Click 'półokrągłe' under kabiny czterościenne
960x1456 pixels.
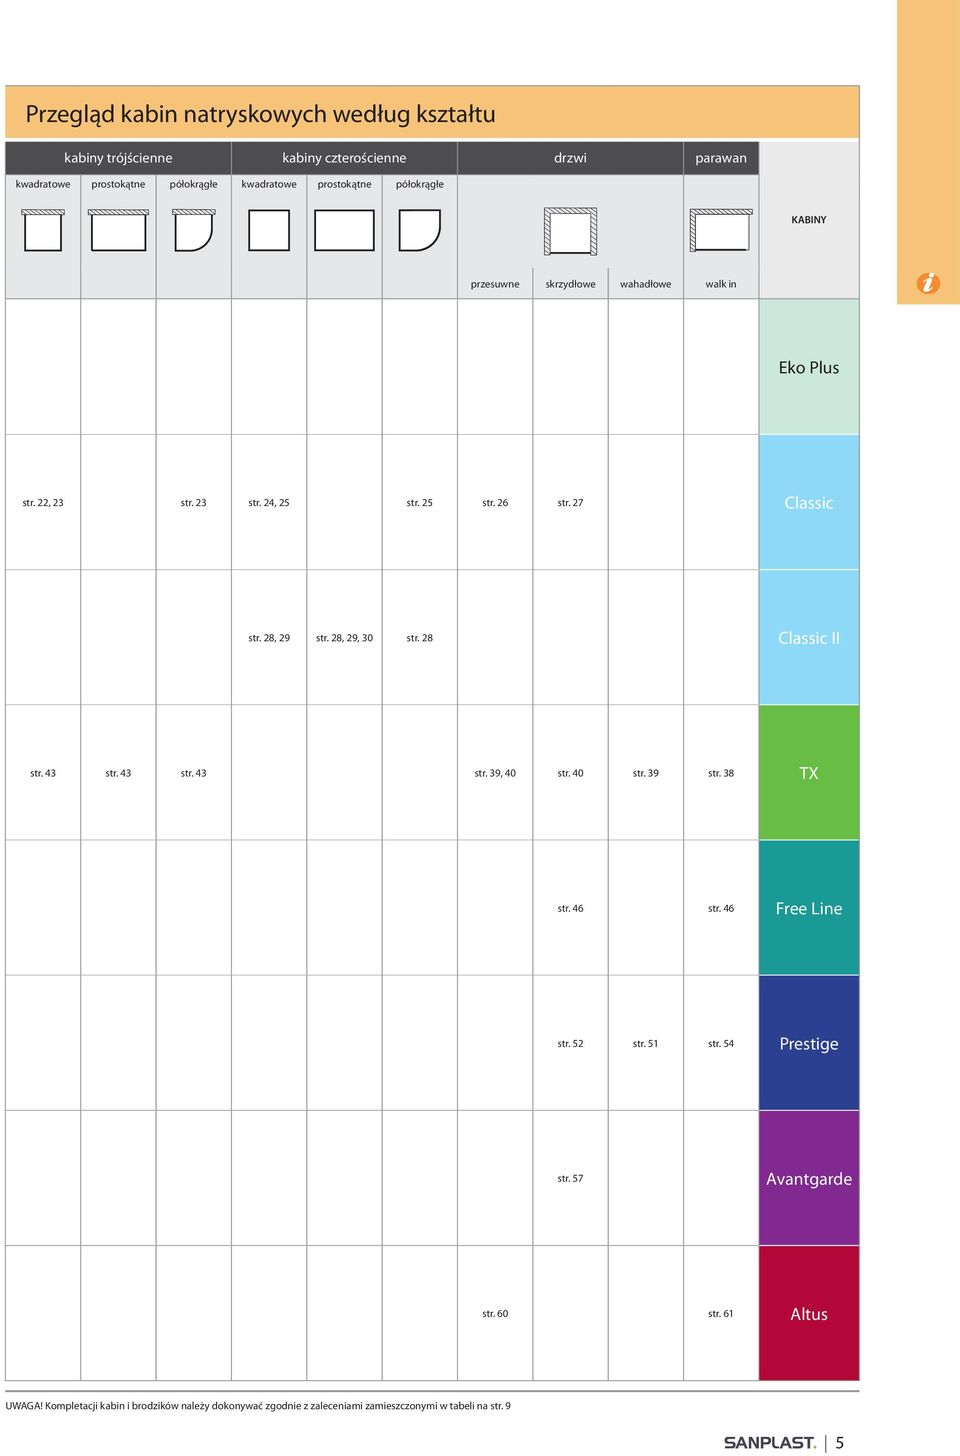pos(420,184)
